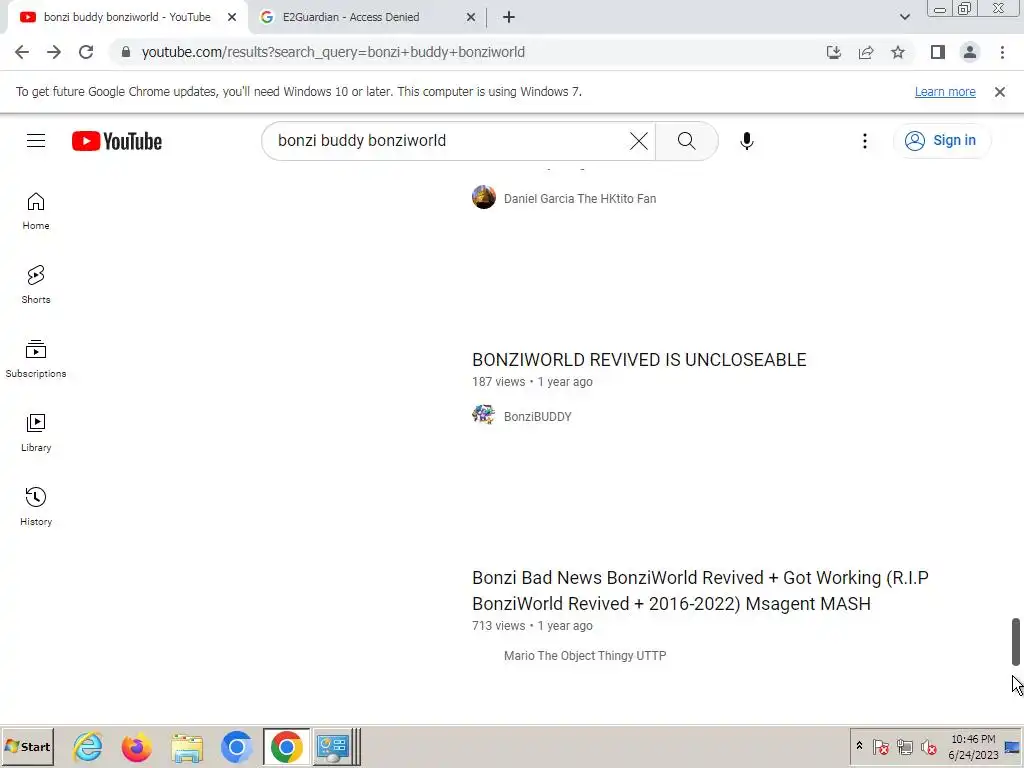Screen dimensions: 1024x768
Task: Open Subscriptions in the sidebar
Action: (x=36, y=359)
